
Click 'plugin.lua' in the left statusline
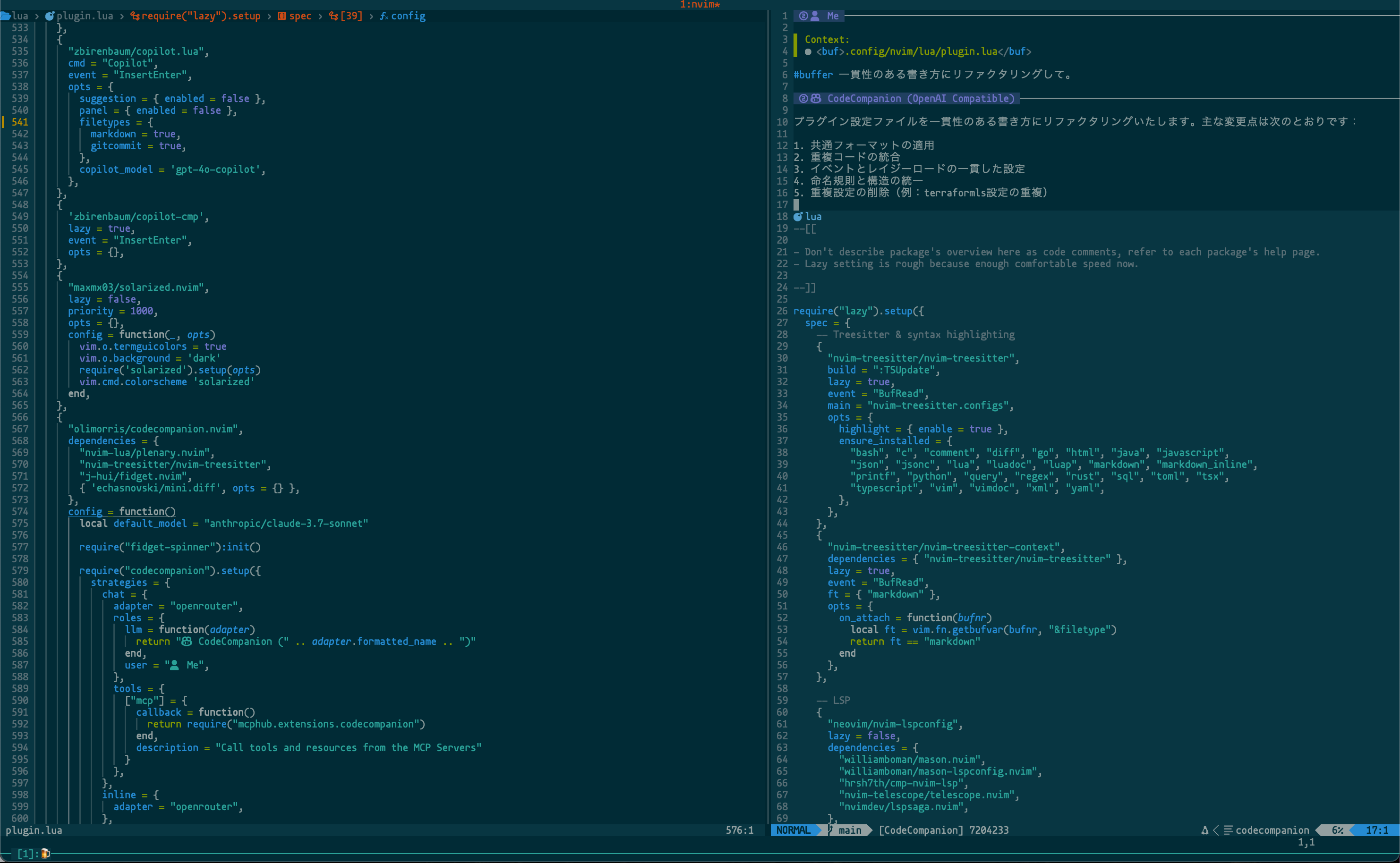pos(34,830)
